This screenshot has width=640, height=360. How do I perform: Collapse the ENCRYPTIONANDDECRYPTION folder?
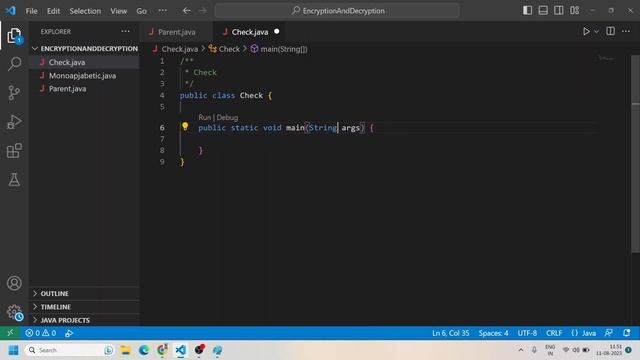pos(84,49)
